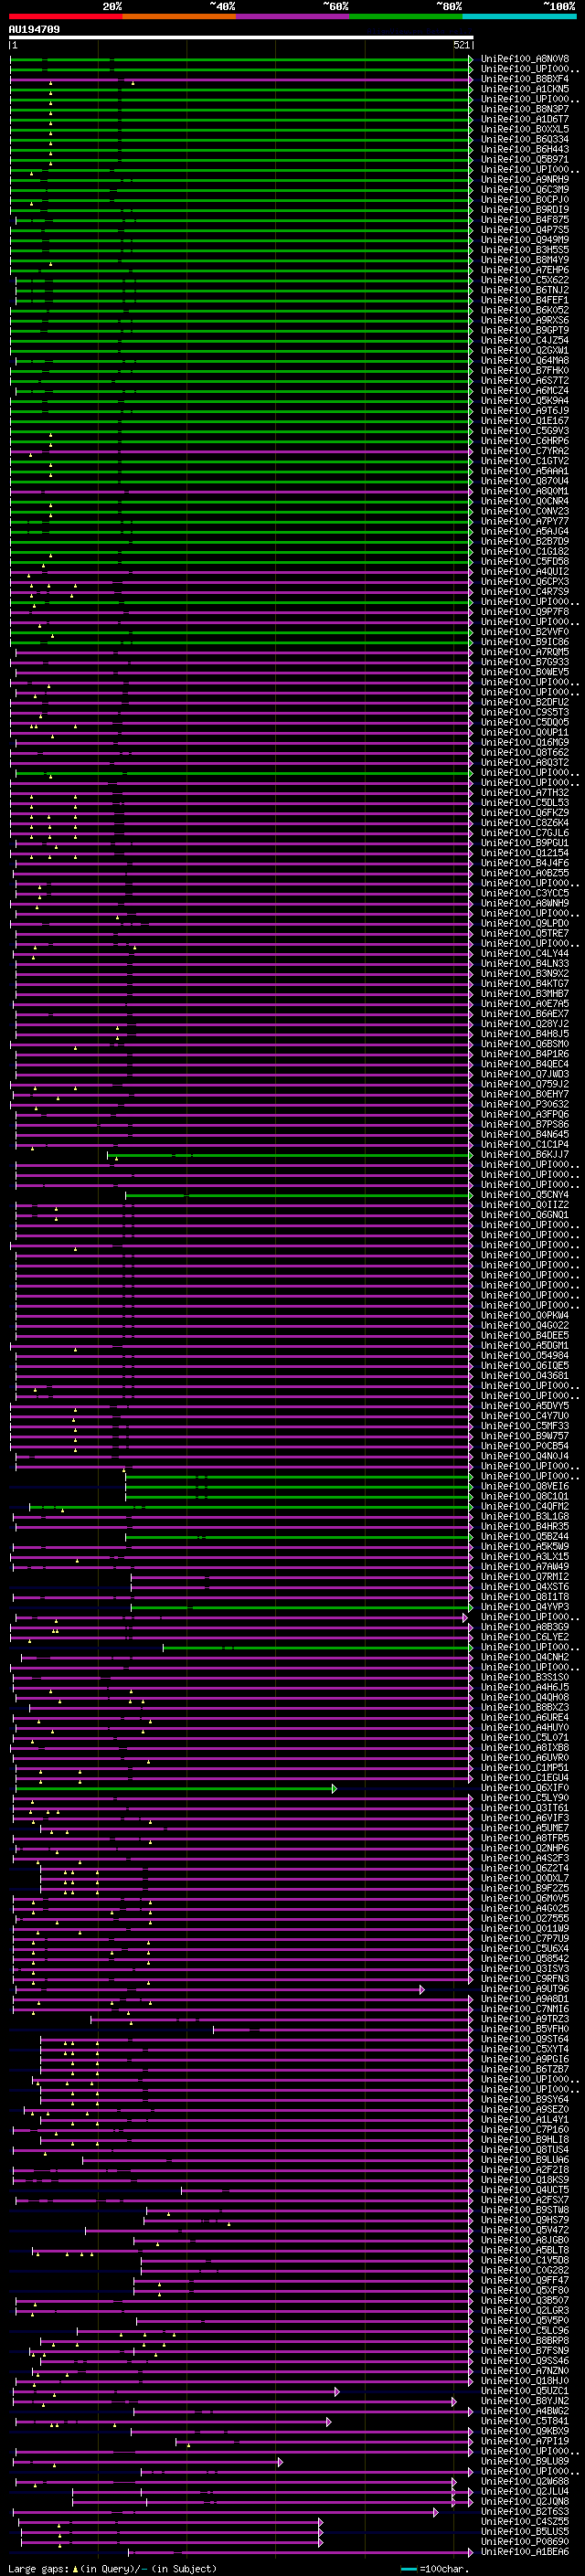The image size is (585, 2576).
Task: Click the label UniRef100_C4QFM2
Action: point(525,1506)
